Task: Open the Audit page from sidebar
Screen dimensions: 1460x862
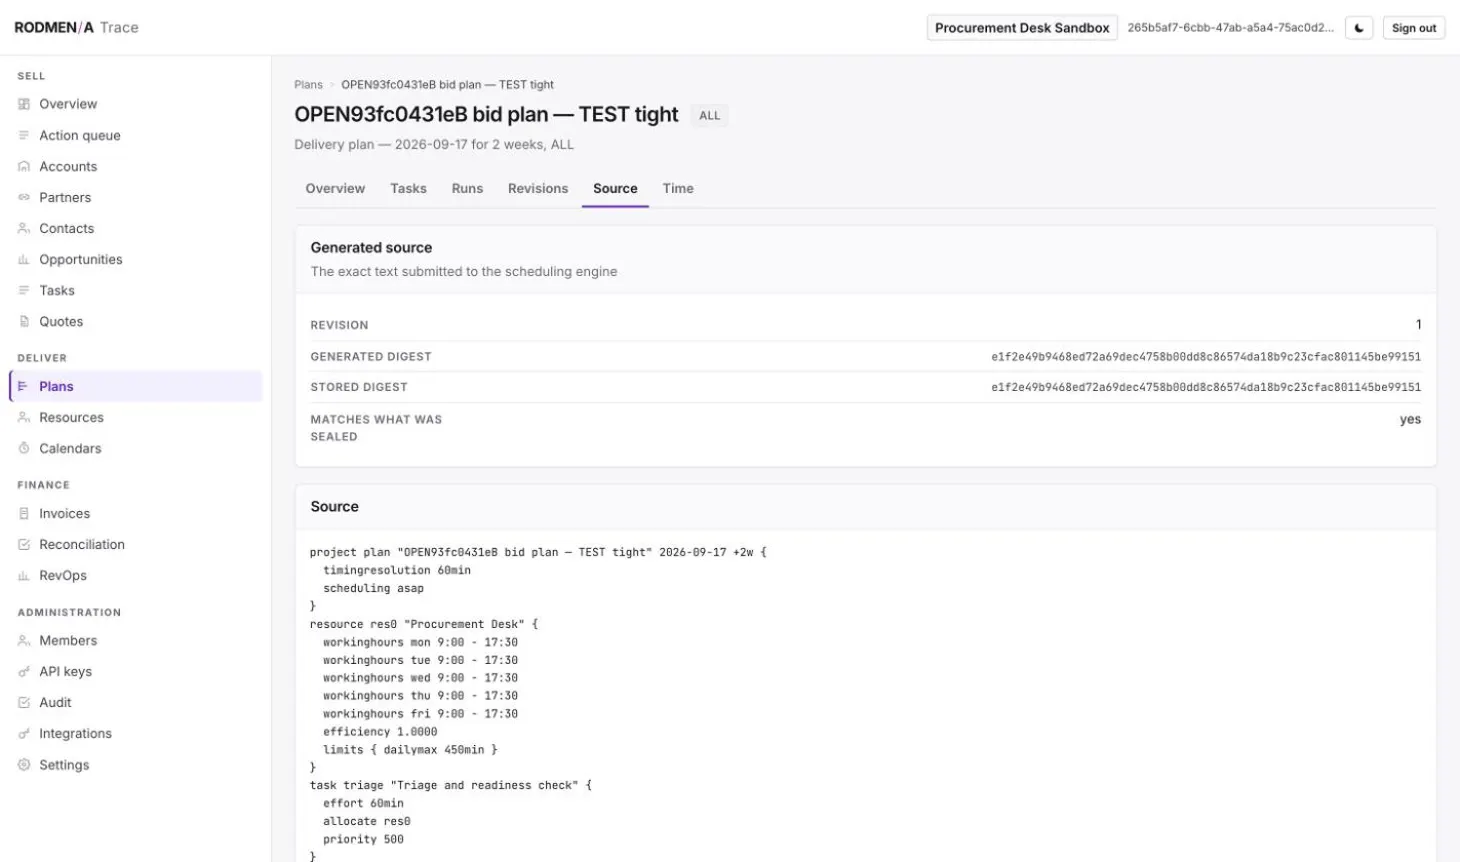Action: pyautogui.click(x=136, y=702)
